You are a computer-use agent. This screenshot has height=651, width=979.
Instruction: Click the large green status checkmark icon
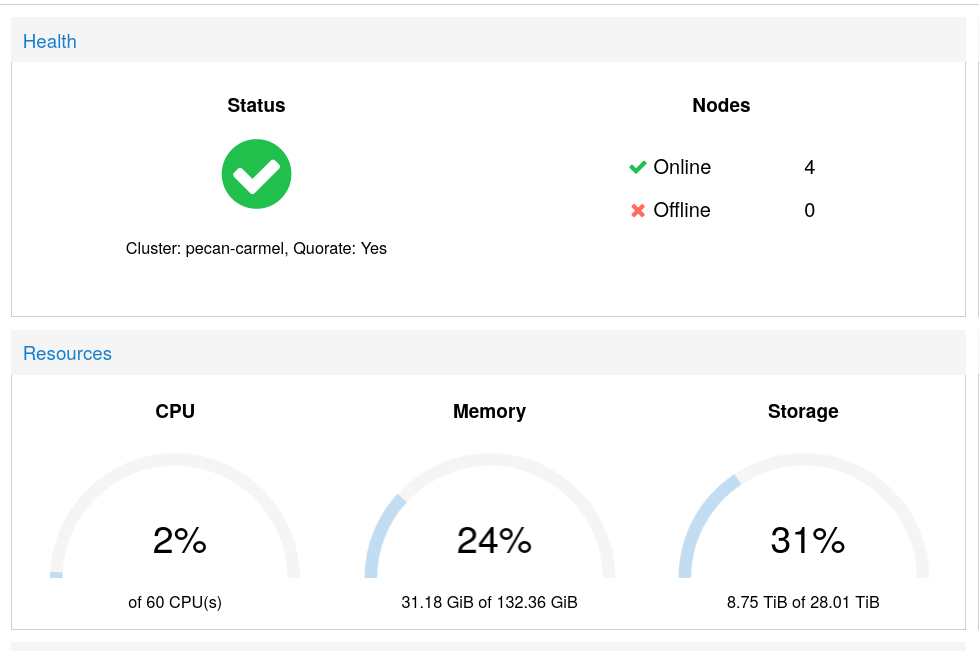click(256, 174)
